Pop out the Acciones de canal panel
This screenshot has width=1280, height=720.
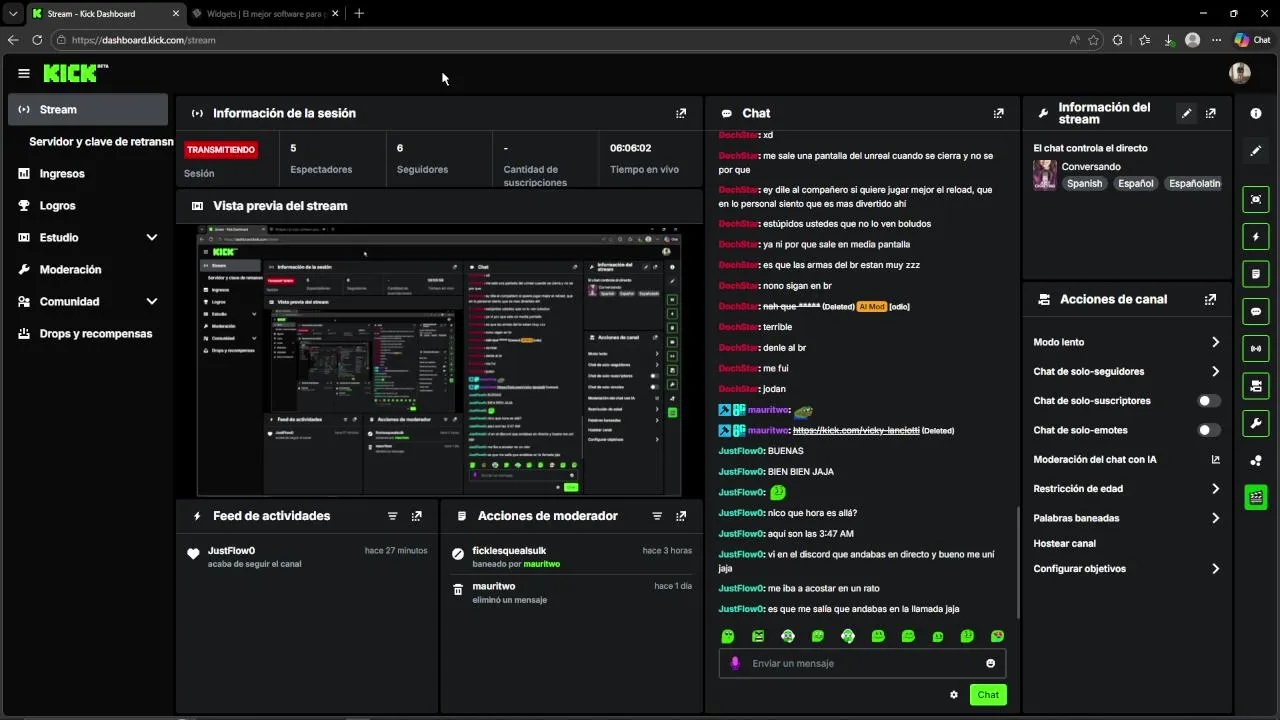click(x=1211, y=299)
